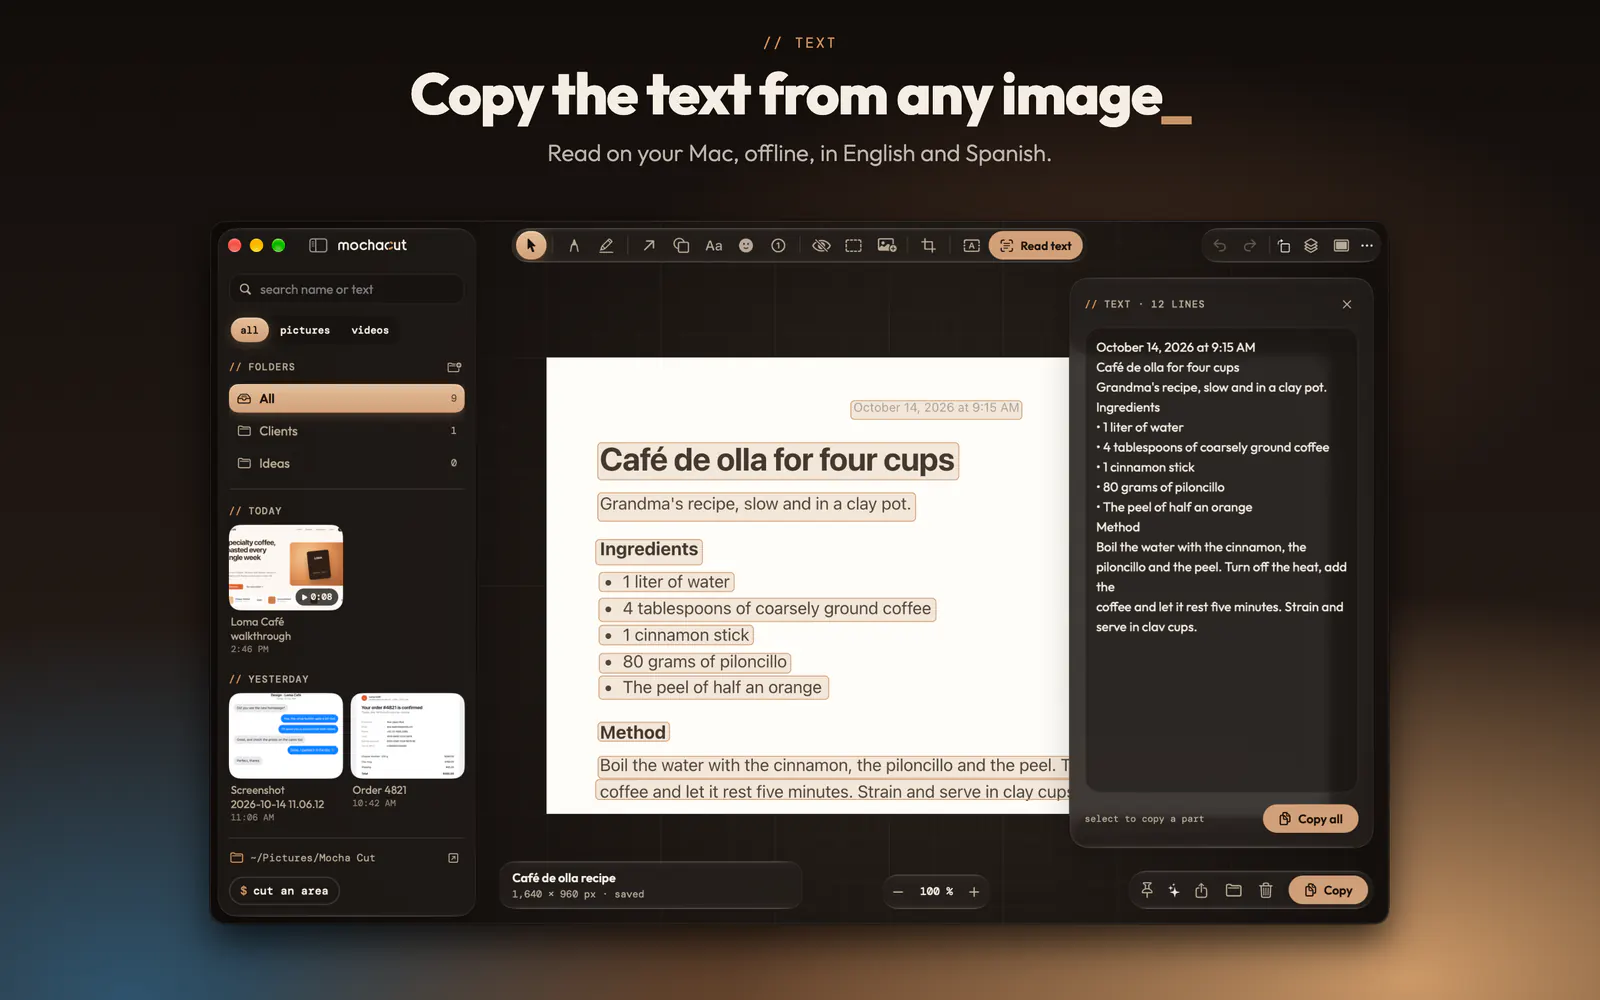The width and height of the screenshot is (1600, 1000).
Task: Start cut an area capture
Action: point(285,891)
